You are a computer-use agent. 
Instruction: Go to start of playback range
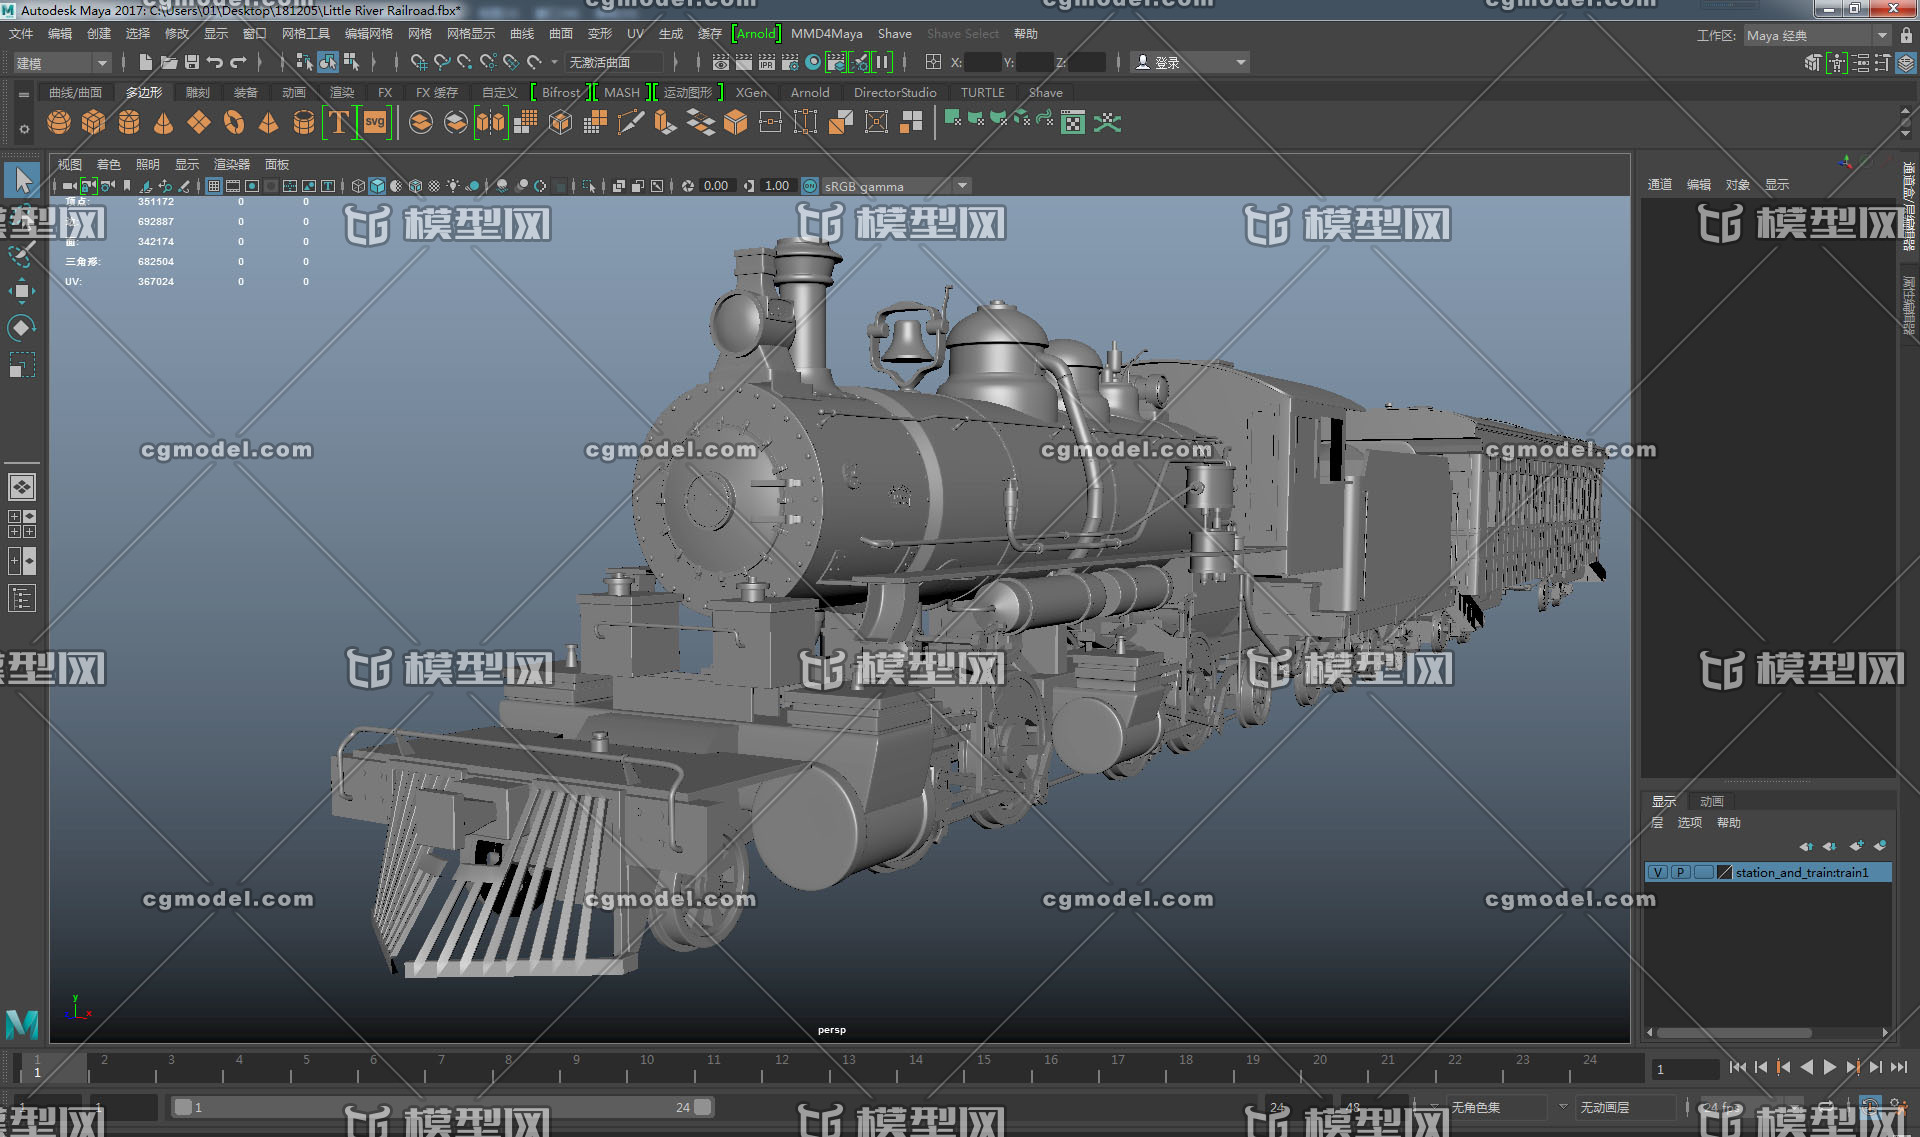1738,1067
